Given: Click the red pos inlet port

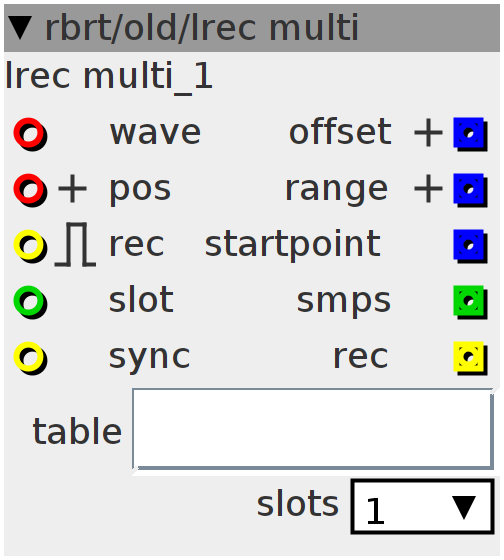Looking at the screenshot, I should [x=30, y=190].
